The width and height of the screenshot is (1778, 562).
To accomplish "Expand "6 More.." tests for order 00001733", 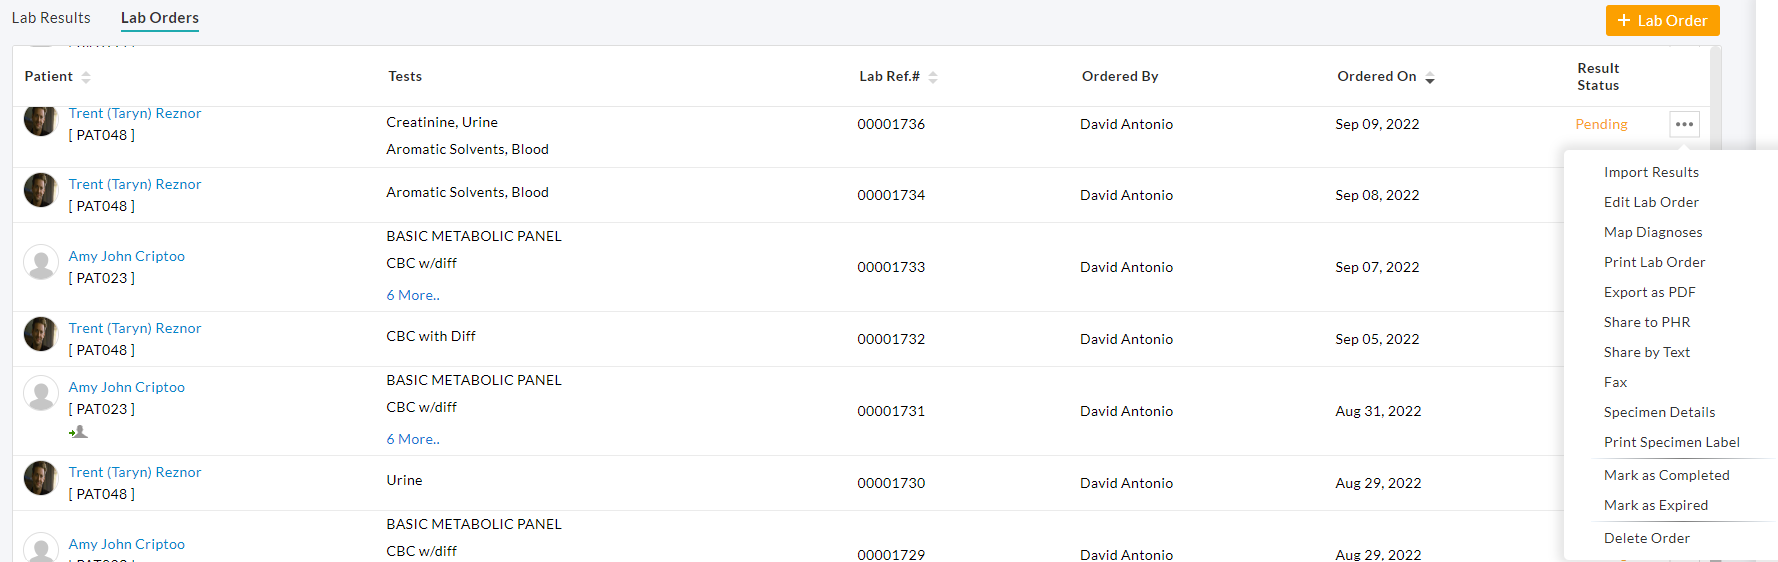I will (x=413, y=295).
